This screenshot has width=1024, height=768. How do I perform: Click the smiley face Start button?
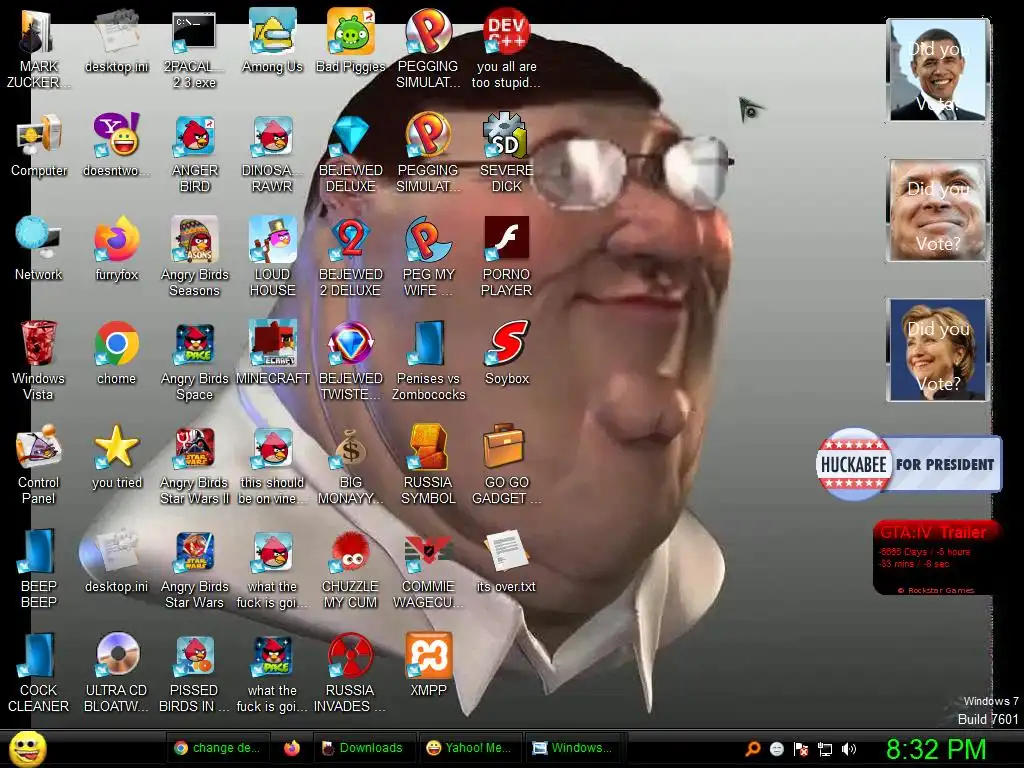coord(27,748)
